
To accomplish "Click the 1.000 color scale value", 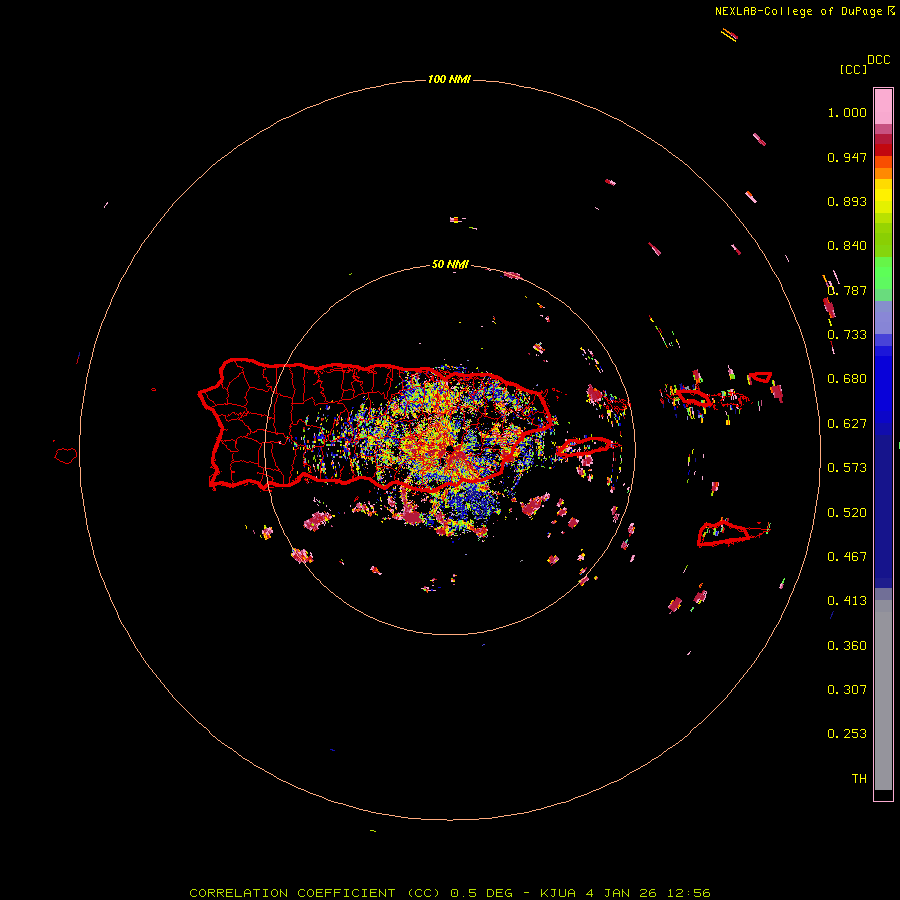I will pyautogui.click(x=847, y=112).
